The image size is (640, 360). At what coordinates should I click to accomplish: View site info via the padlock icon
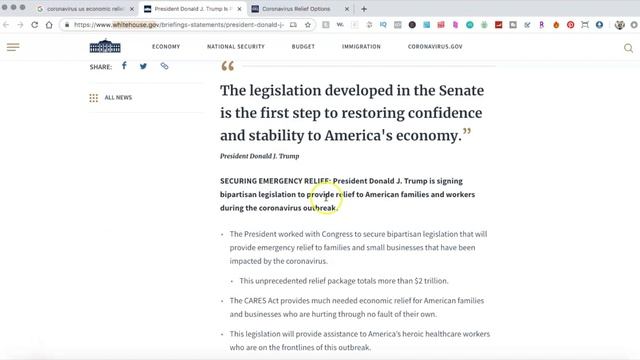[67, 25]
